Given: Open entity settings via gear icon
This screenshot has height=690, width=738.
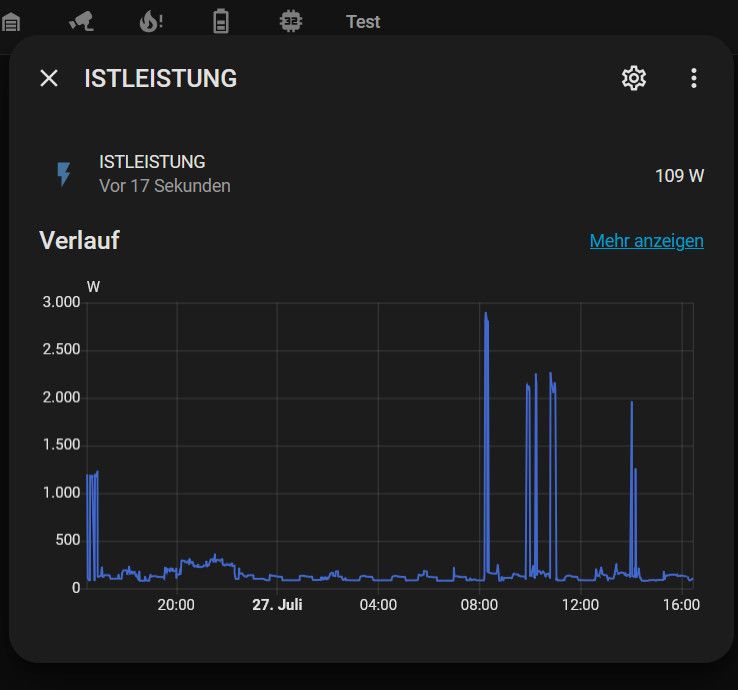Looking at the screenshot, I should click(634, 78).
